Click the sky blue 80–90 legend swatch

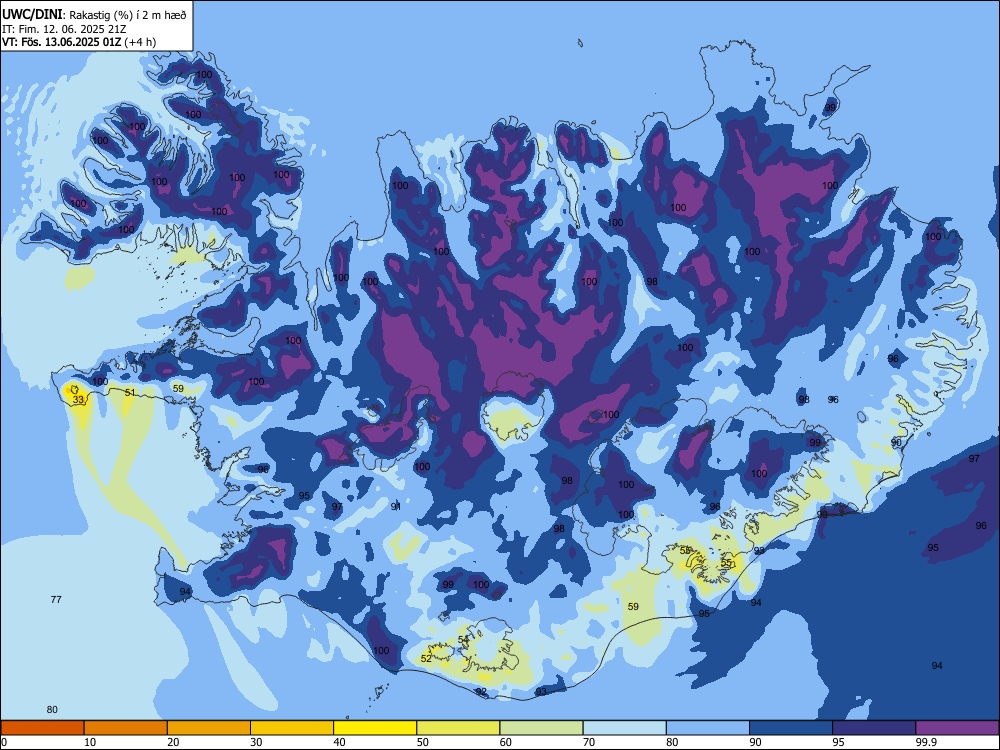708,728
